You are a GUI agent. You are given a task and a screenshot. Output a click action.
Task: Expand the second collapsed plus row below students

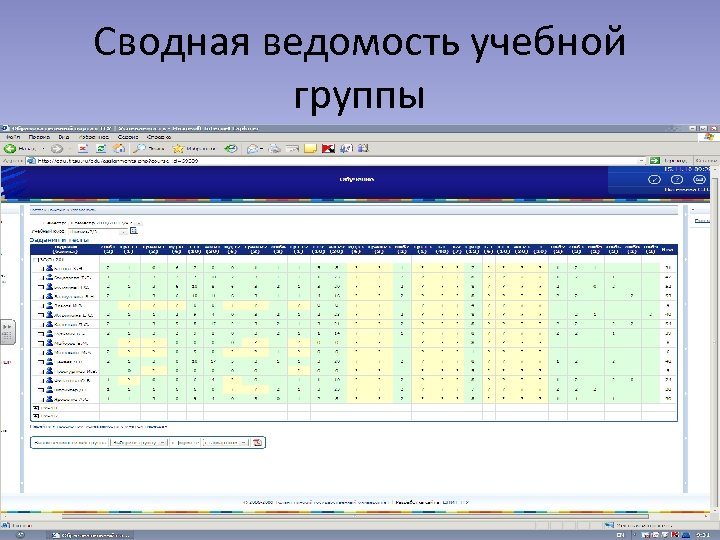pos(36,416)
